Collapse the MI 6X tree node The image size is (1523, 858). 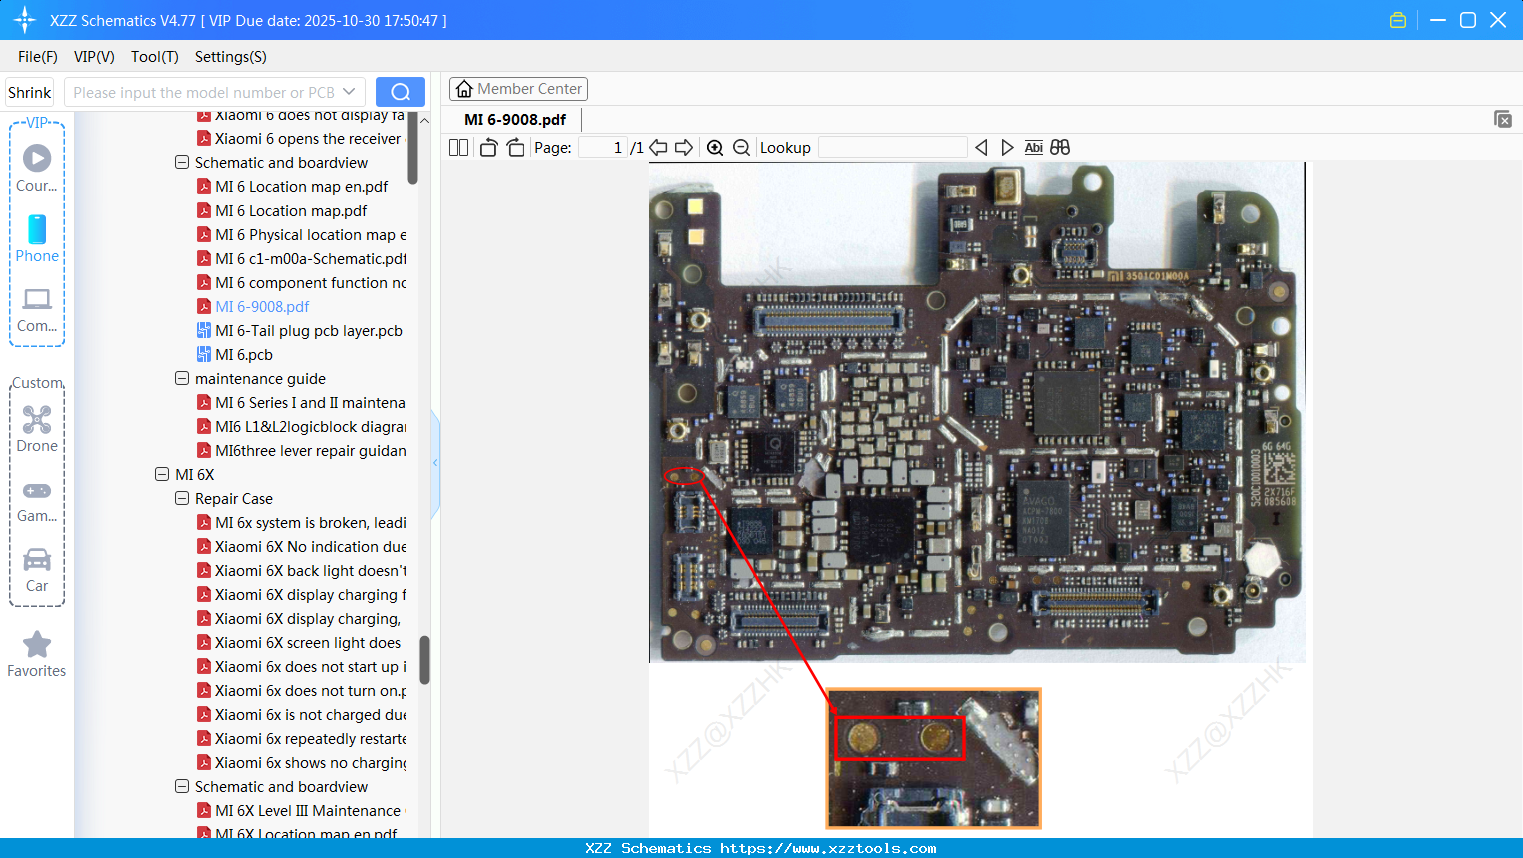[x=162, y=475]
